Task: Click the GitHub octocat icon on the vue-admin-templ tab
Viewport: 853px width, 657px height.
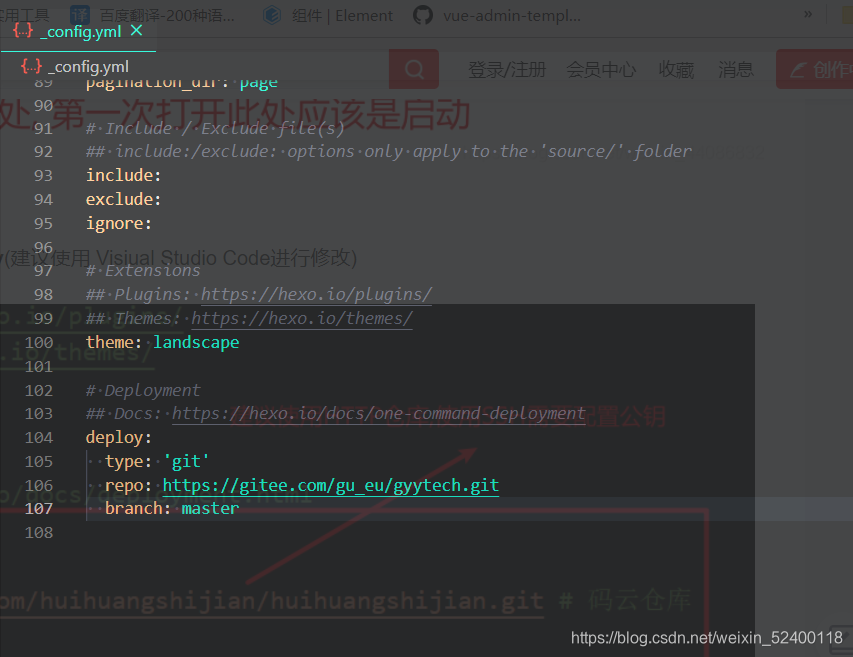Action: tap(421, 15)
